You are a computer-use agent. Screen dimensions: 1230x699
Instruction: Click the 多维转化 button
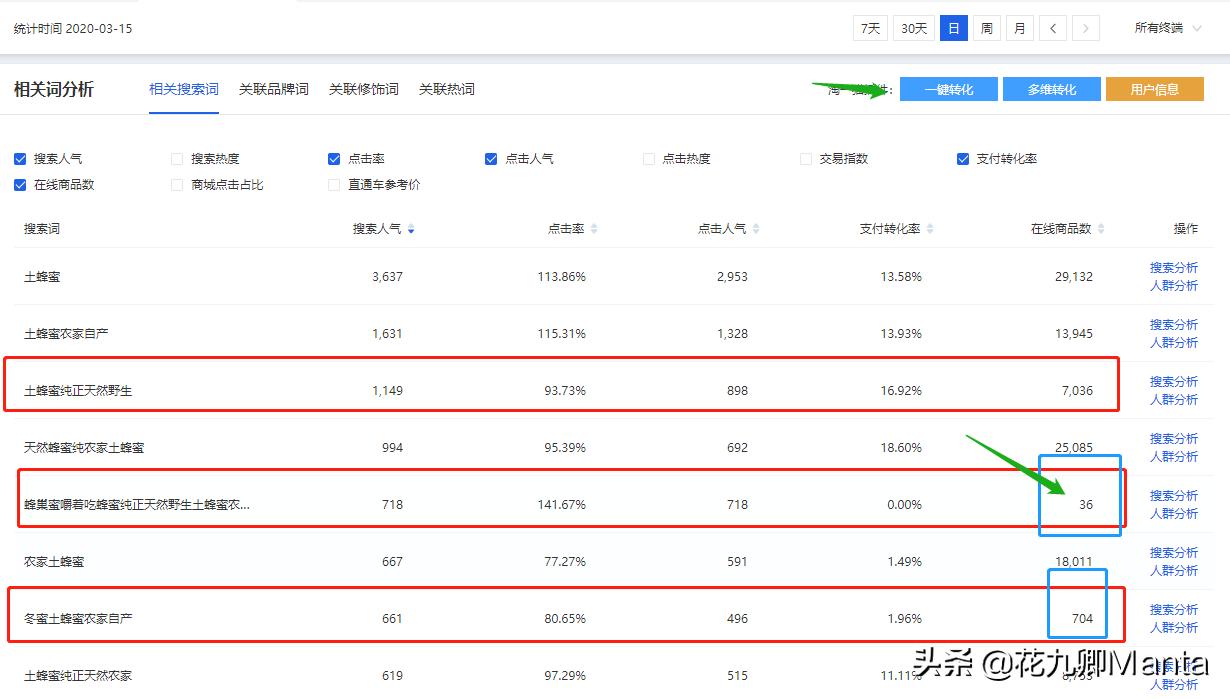1051,88
